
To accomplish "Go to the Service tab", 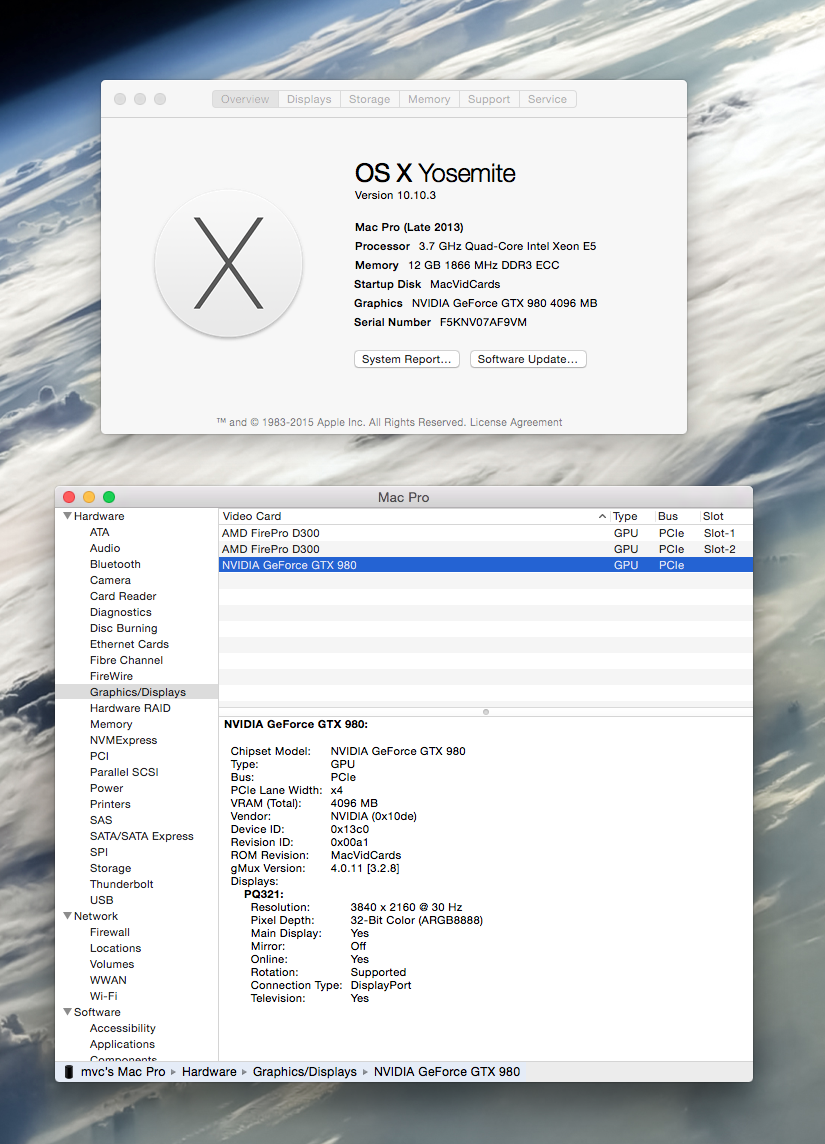I will tap(547, 99).
